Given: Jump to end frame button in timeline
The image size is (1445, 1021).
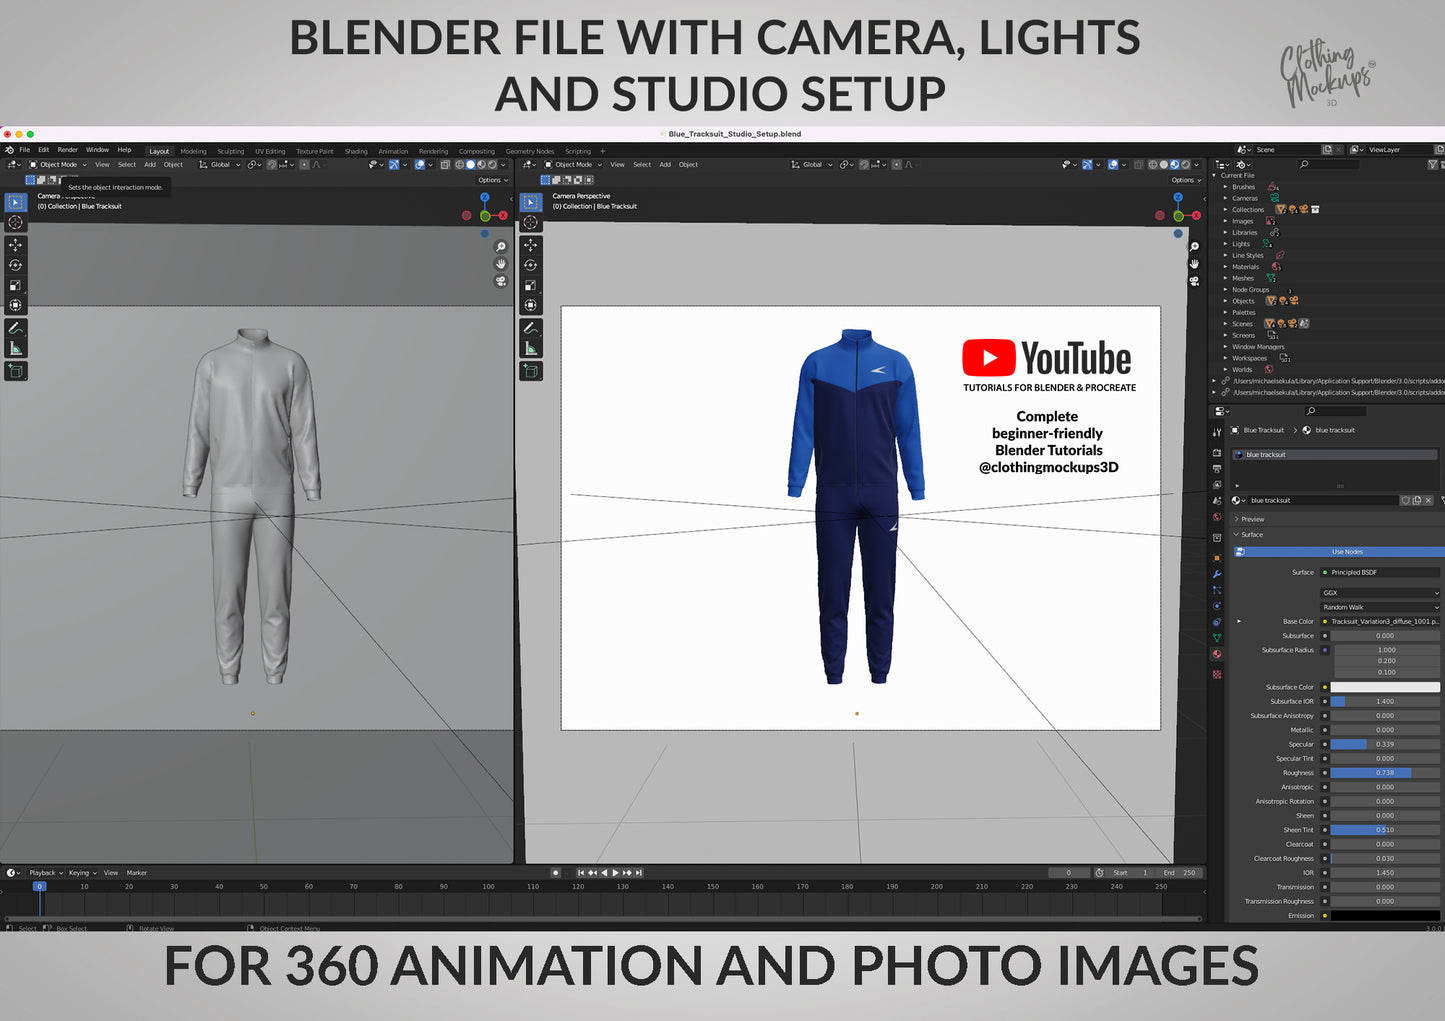Looking at the screenshot, I should (x=639, y=873).
